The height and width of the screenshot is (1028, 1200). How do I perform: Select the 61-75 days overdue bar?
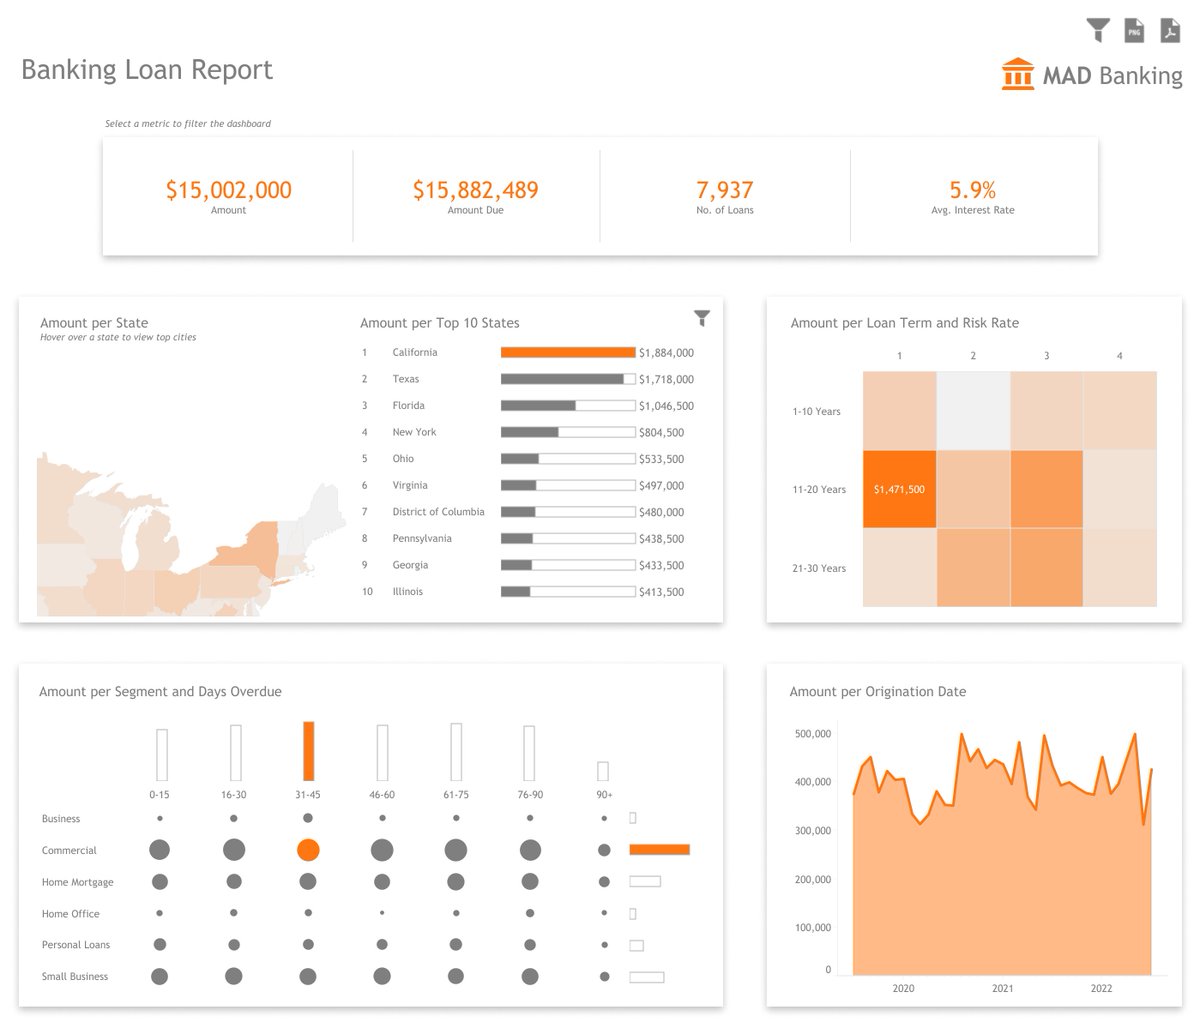456,752
